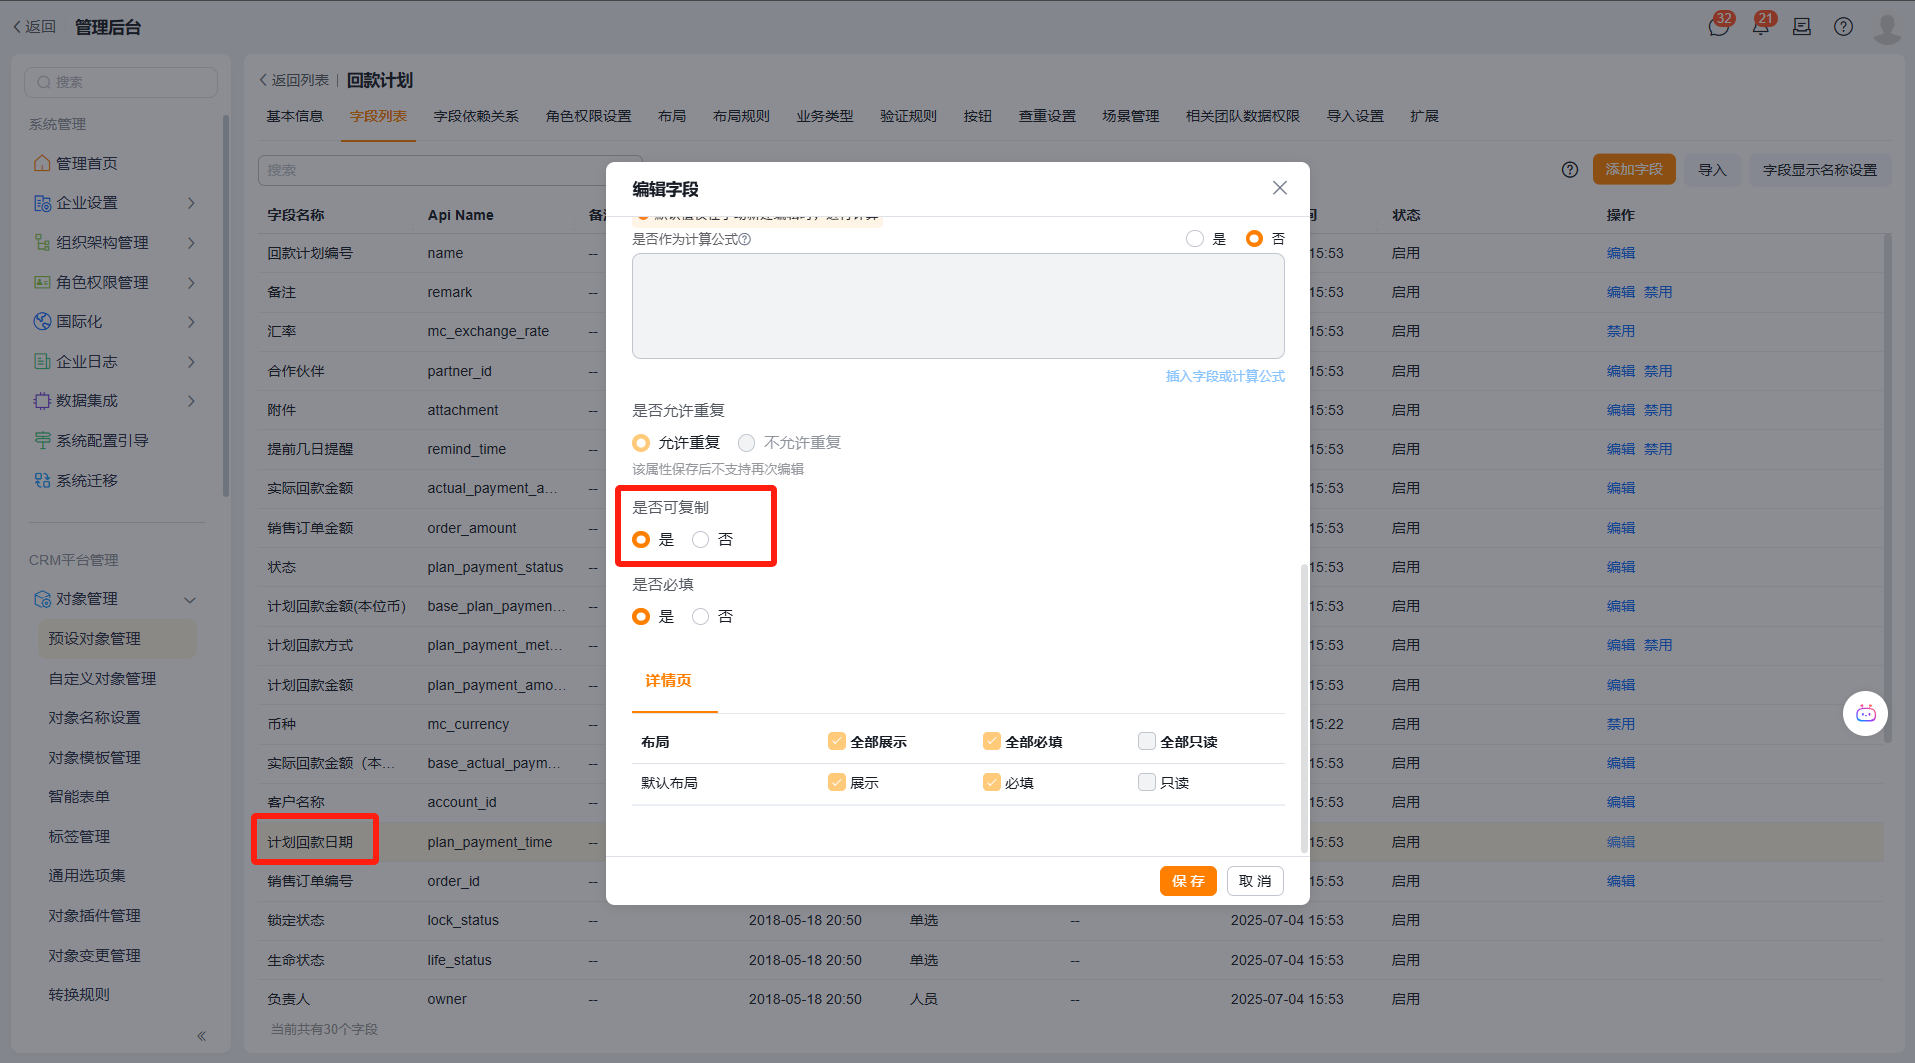Click the 国际化 globe icon

42,321
